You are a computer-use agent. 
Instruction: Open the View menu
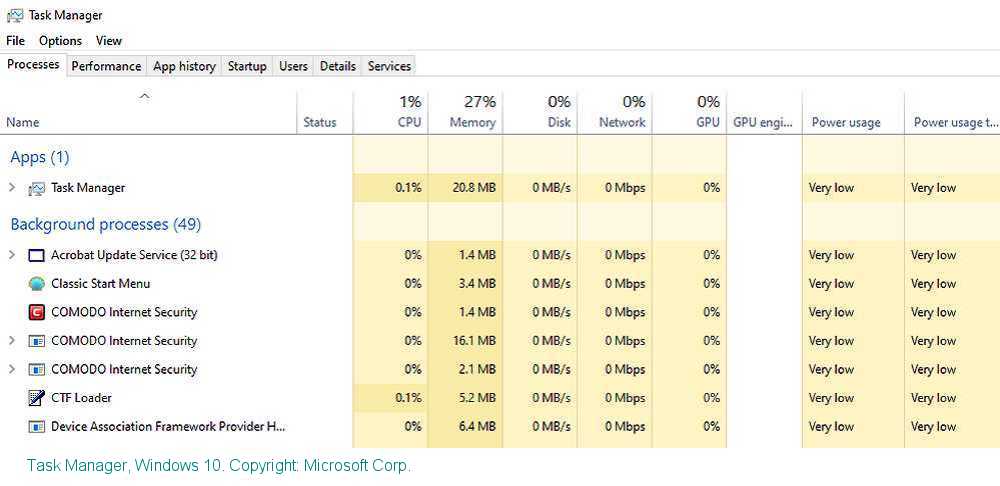coord(108,41)
